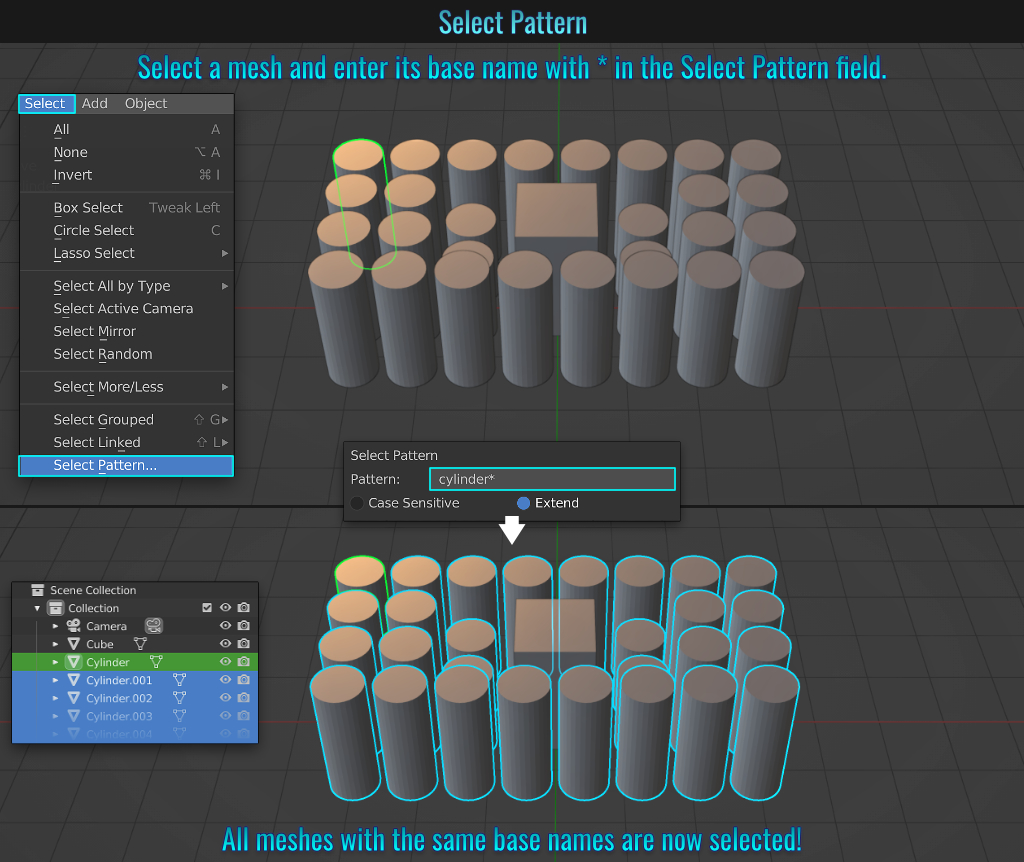Click the Camera object icon in outliner
The height and width of the screenshot is (862, 1024).
(74, 626)
